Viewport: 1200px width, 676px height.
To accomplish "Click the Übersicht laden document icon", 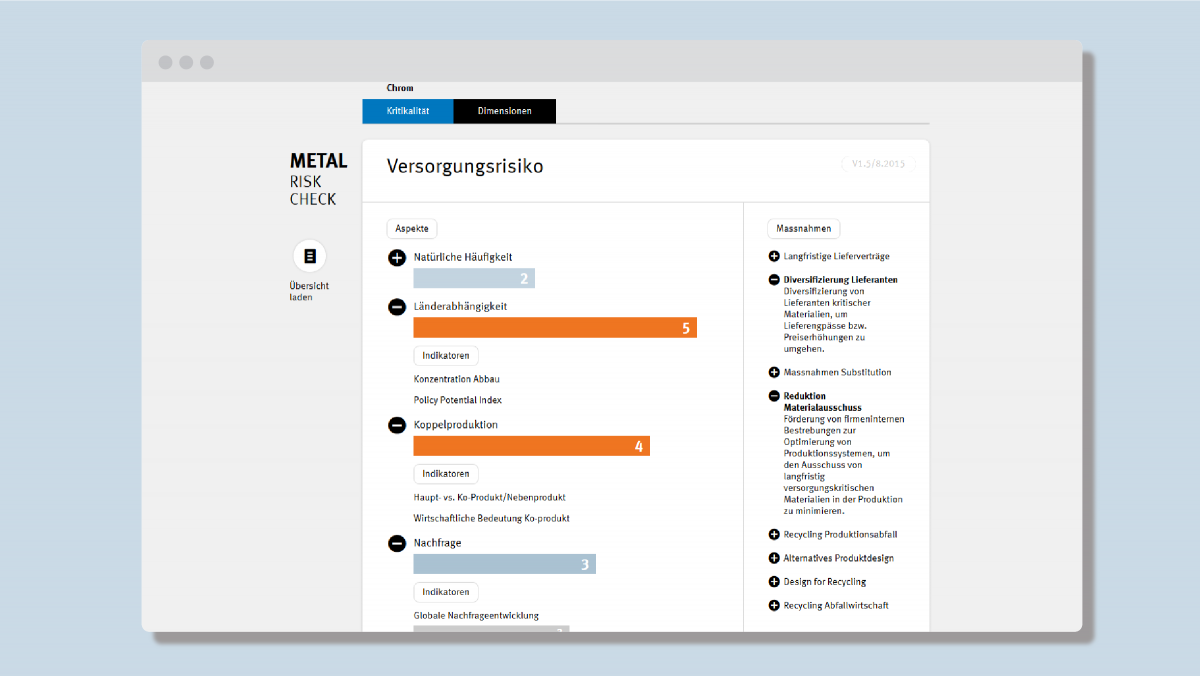I will 310,256.
